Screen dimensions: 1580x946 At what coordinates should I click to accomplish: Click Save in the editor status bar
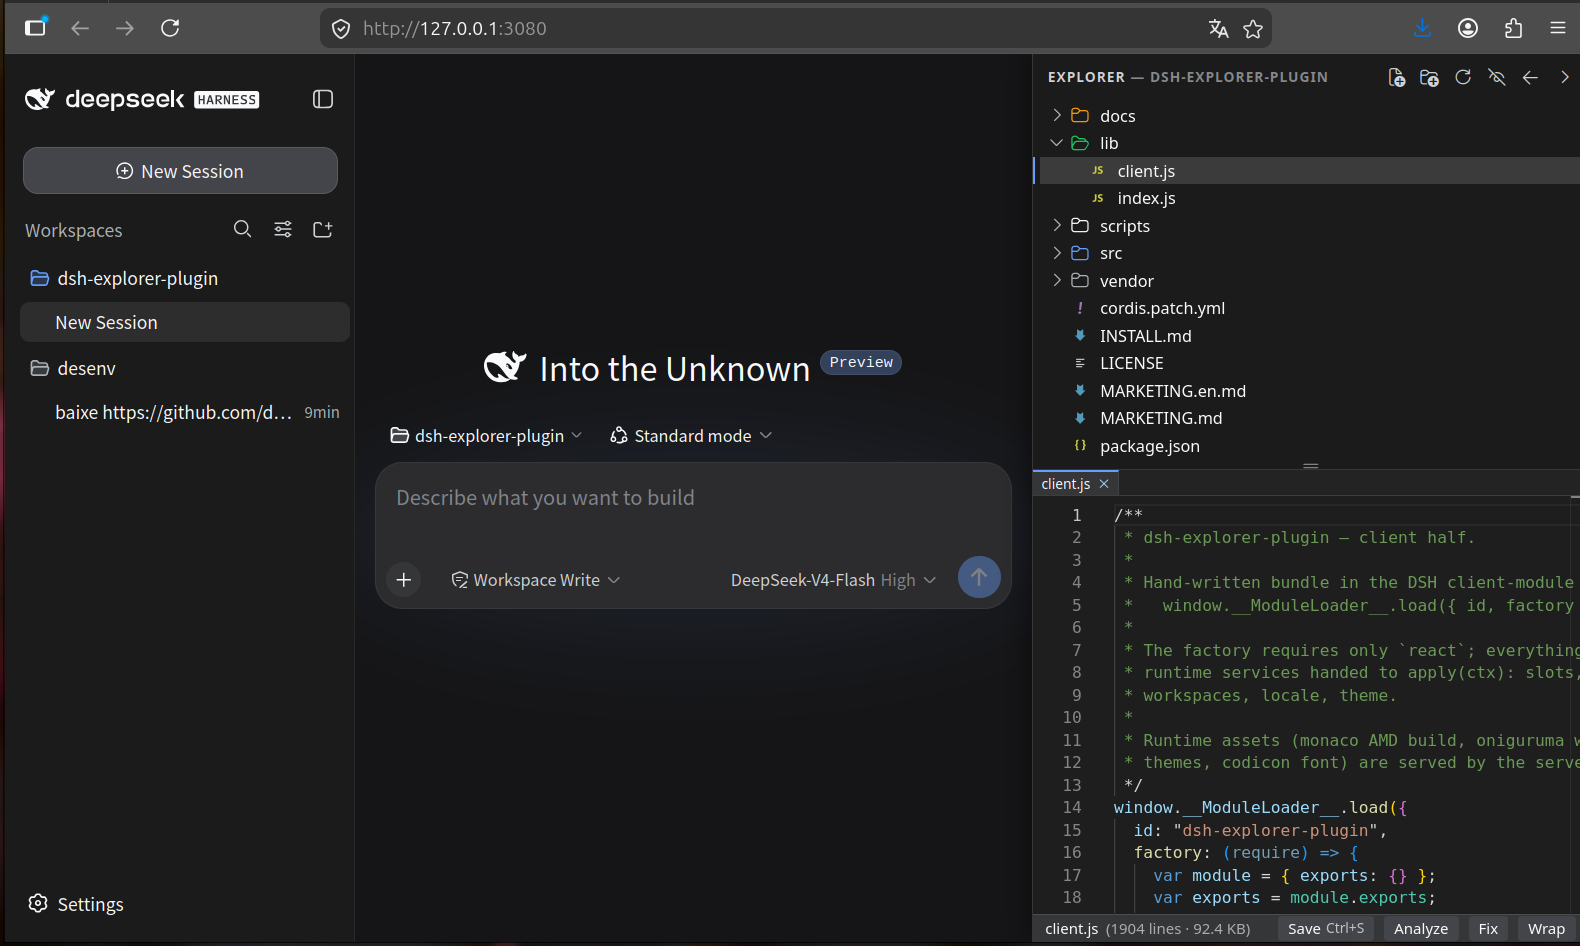[1326, 929]
